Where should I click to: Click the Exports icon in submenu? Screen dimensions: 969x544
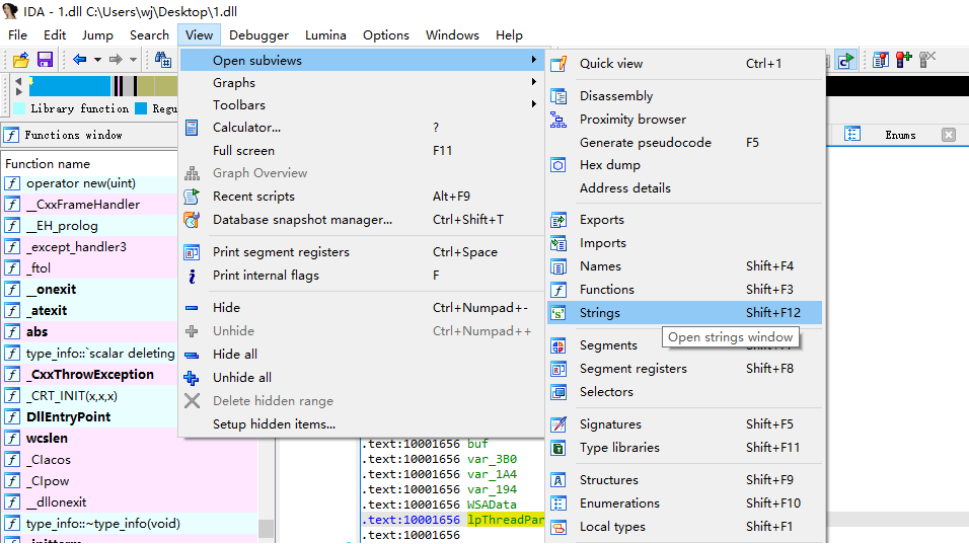[559, 220]
